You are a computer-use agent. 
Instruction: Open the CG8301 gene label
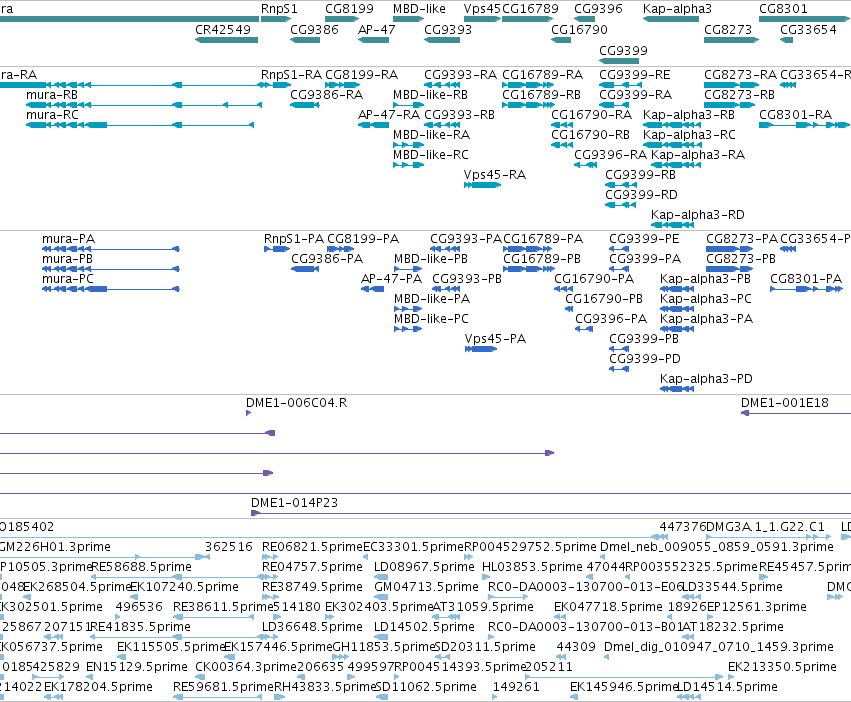click(x=783, y=9)
